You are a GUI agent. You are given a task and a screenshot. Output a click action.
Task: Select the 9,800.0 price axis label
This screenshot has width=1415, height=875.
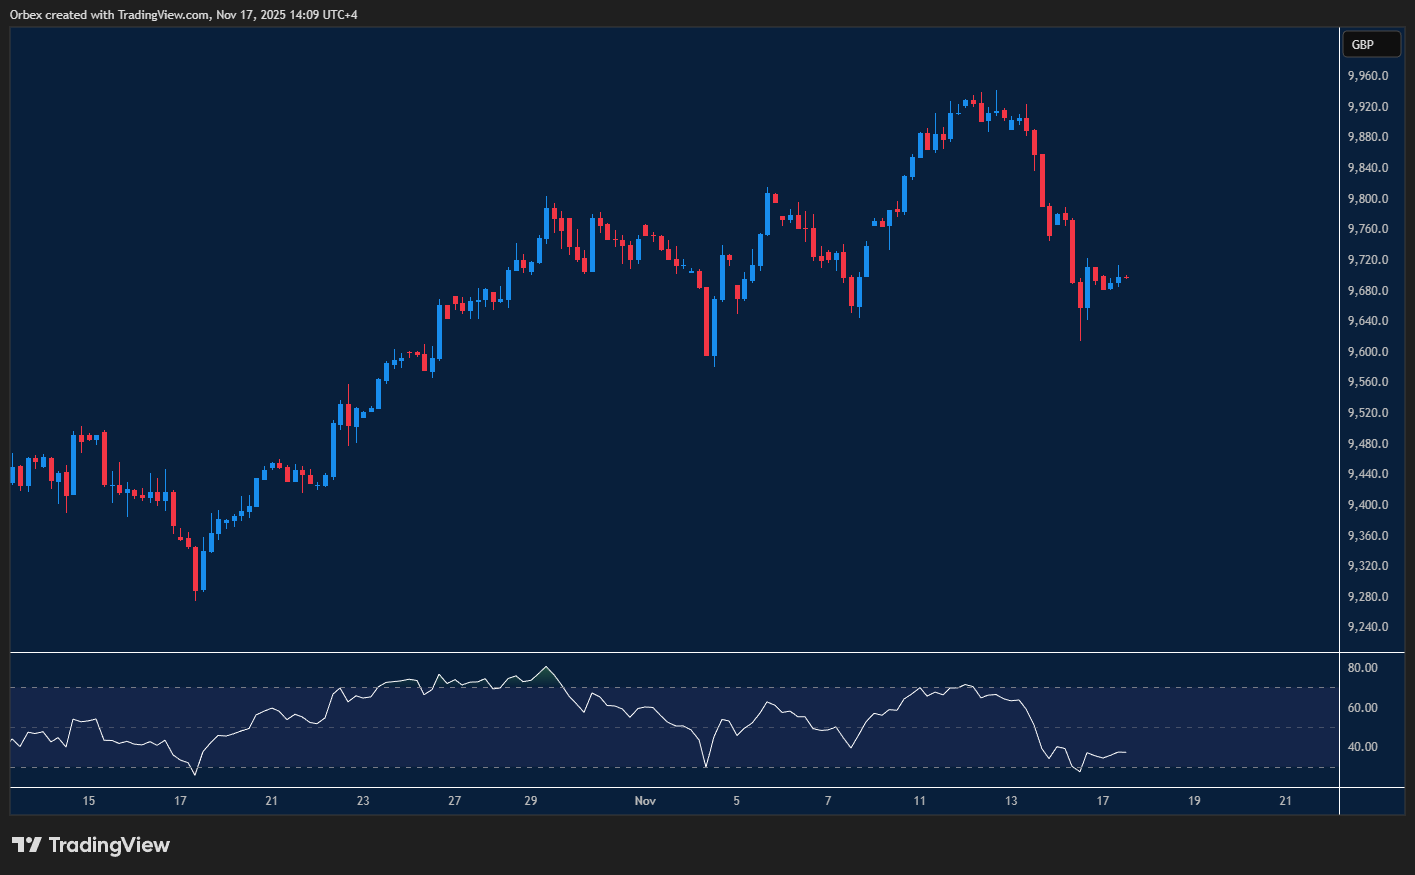click(x=1367, y=199)
